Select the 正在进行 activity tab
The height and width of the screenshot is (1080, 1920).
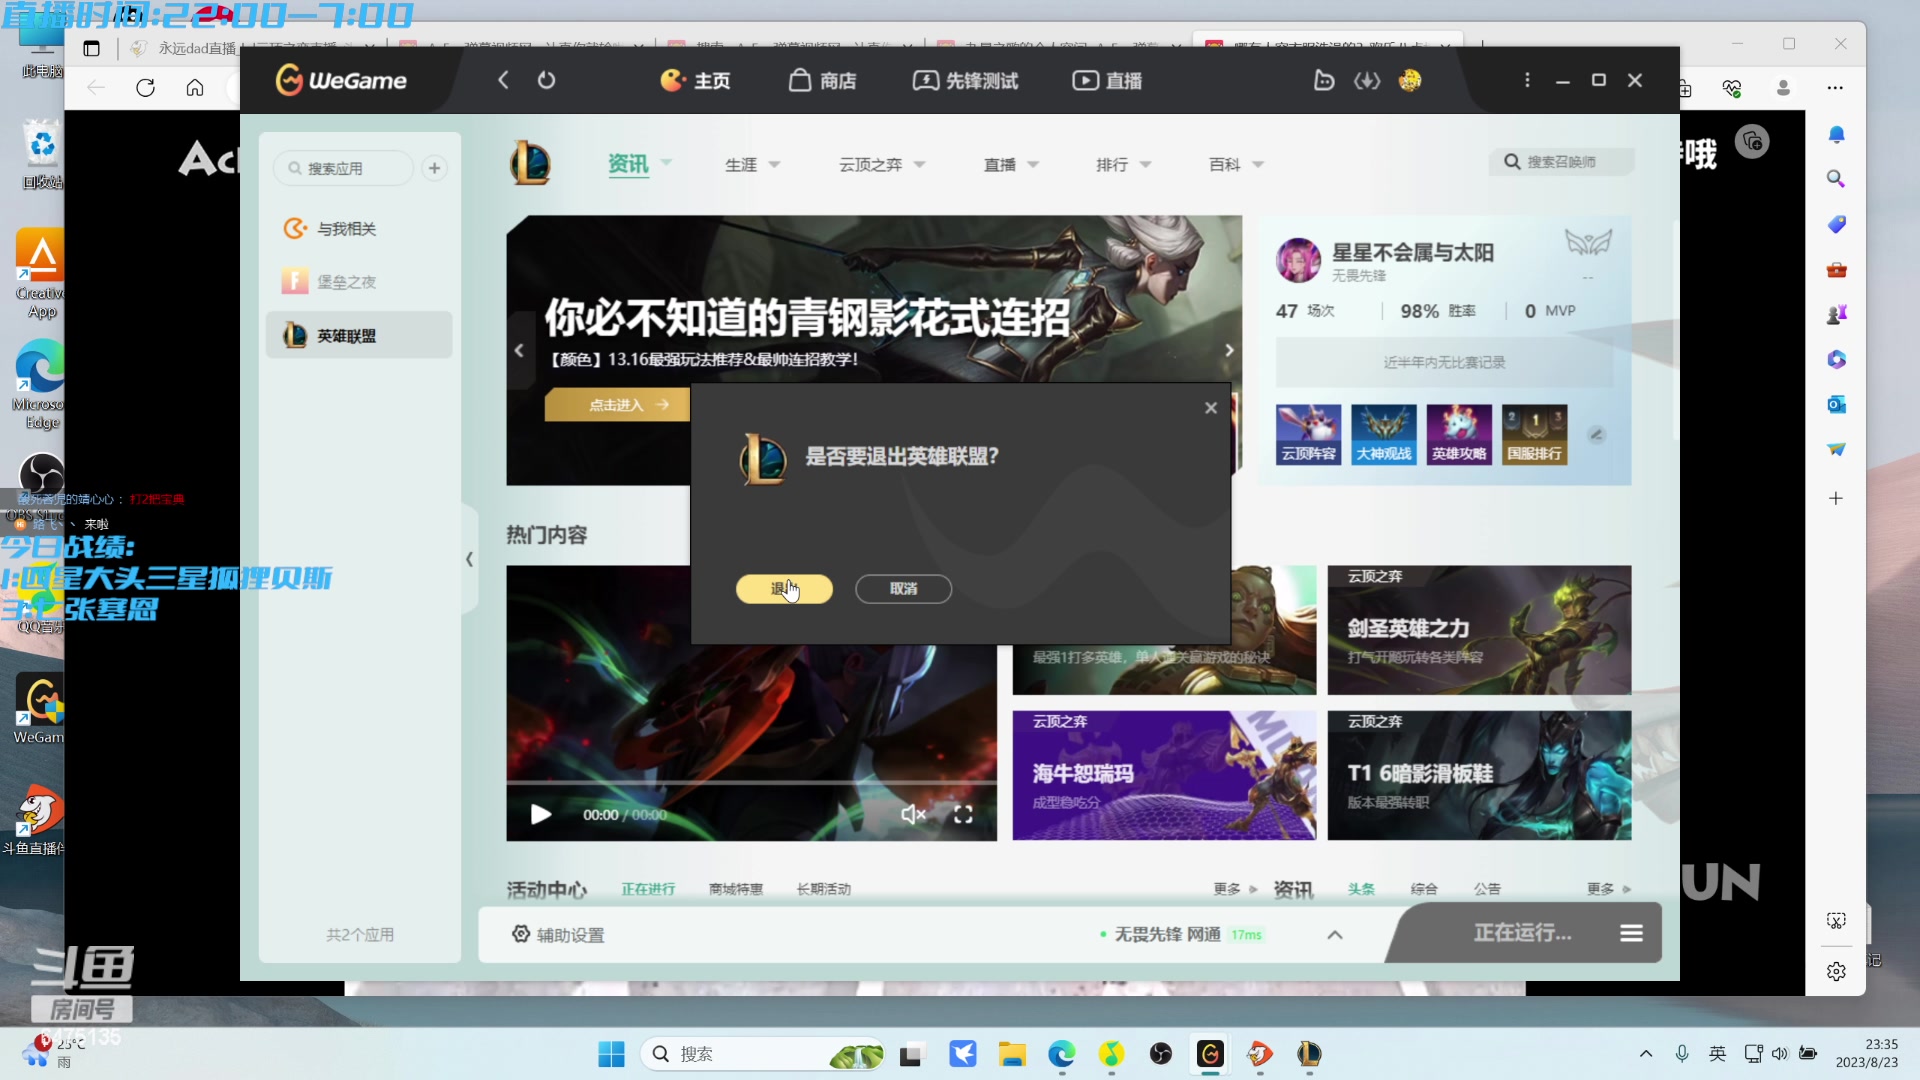click(x=648, y=889)
